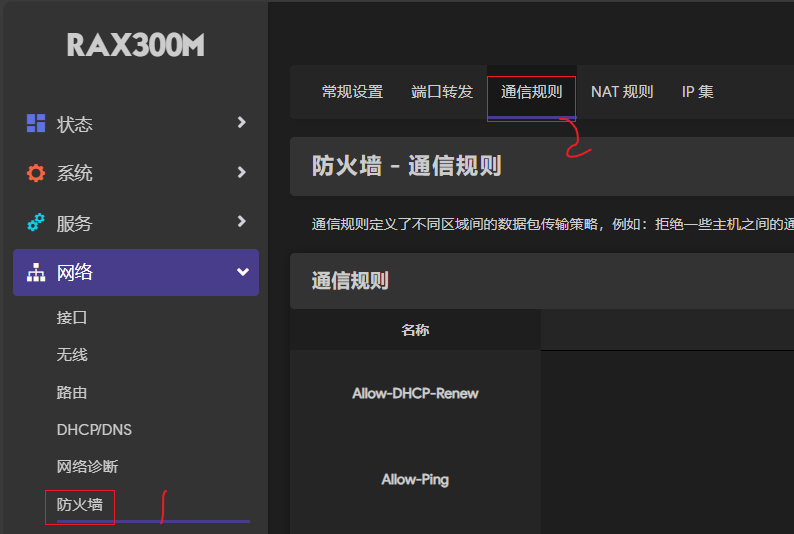Open 网络诊断 diagnostics page
Viewport: 794px width, 534px height.
(87, 467)
